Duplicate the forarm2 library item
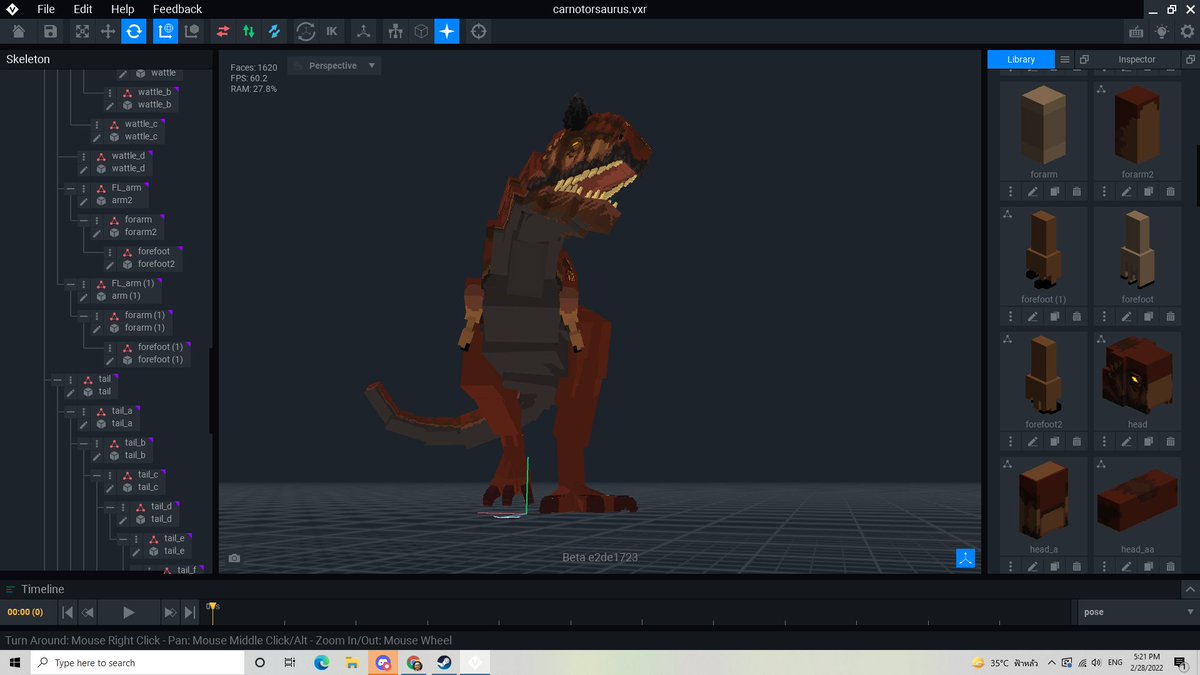The image size is (1200, 675). (1148, 191)
